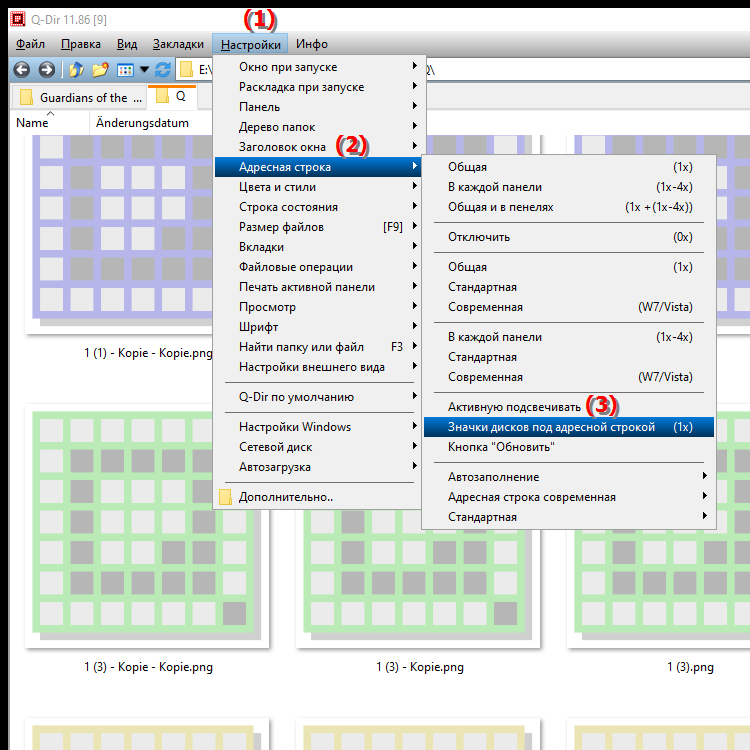This screenshot has width=750, height=750.
Task: Open Q-Dir по умолчанию submenu
Action: pyautogui.click(x=317, y=397)
